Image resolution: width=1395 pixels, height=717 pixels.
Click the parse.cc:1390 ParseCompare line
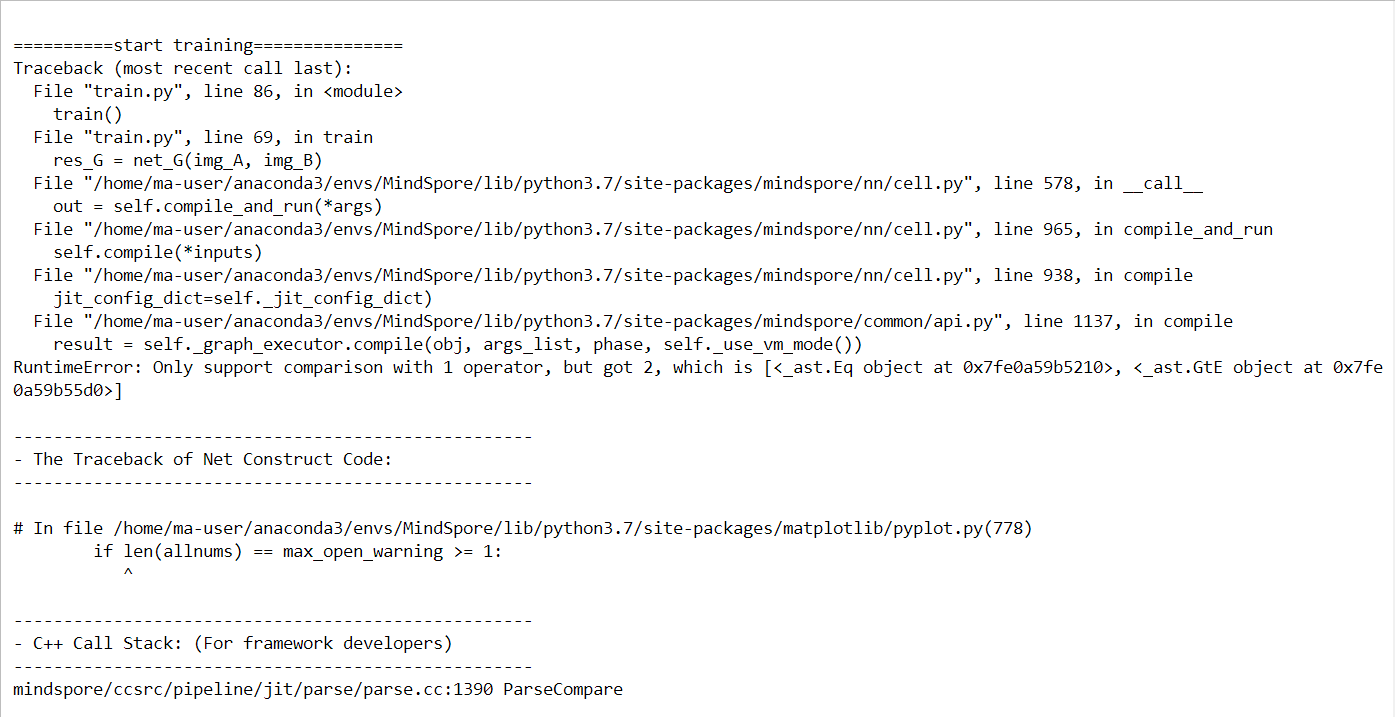pos(318,689)
